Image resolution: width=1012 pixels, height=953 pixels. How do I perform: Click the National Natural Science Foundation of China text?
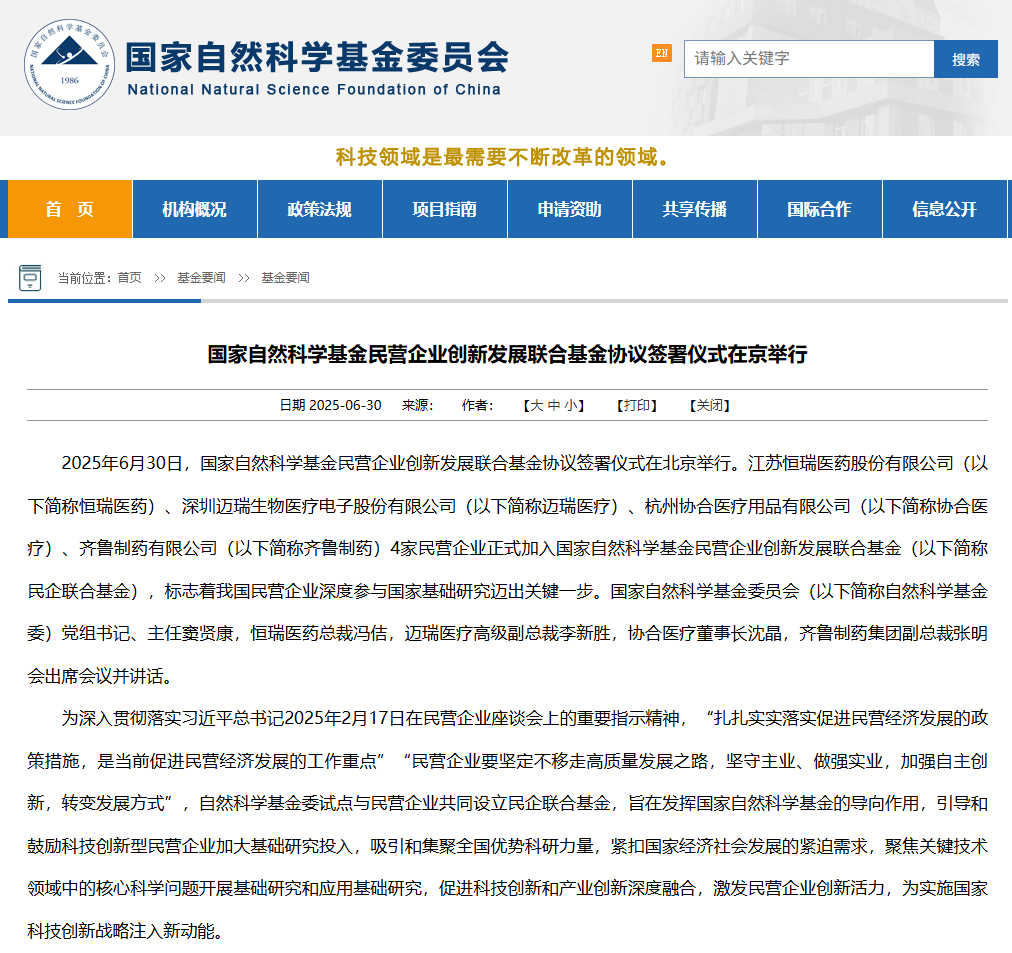click(314, 90)
